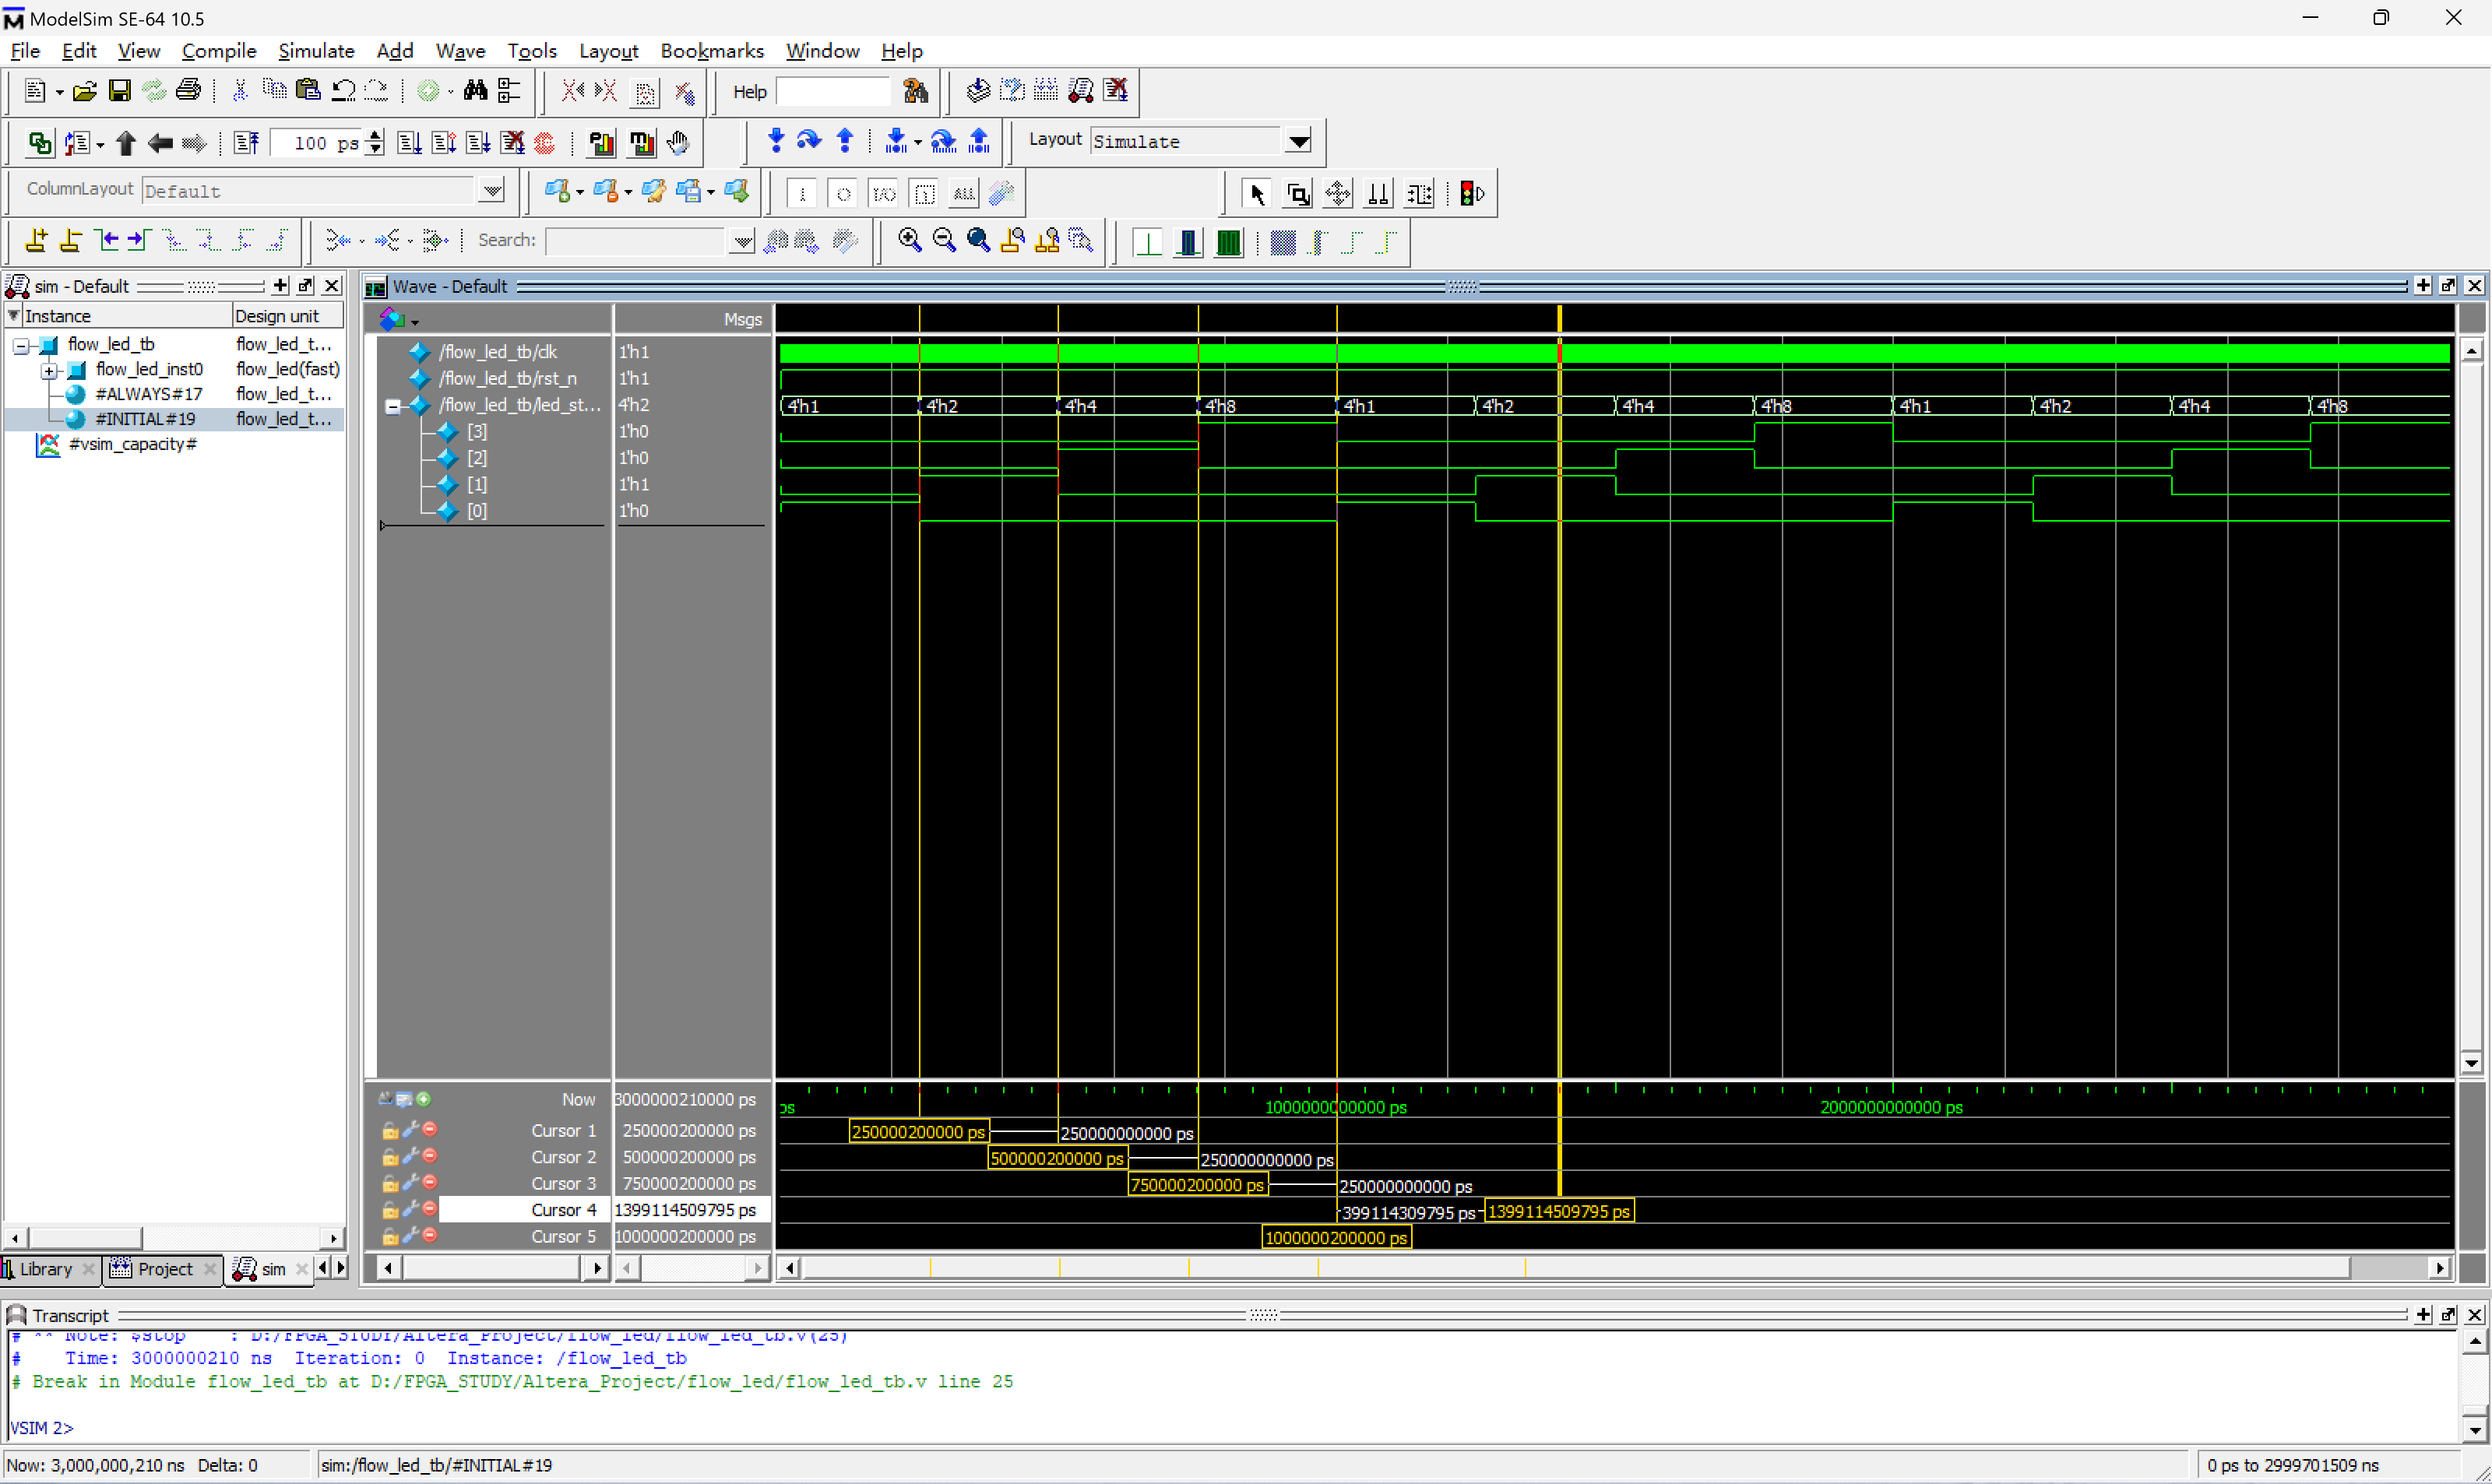Open the Layout Simulate dropdown arrow
This screenshot has height=1484, width=2492.
coord(1298,142)
